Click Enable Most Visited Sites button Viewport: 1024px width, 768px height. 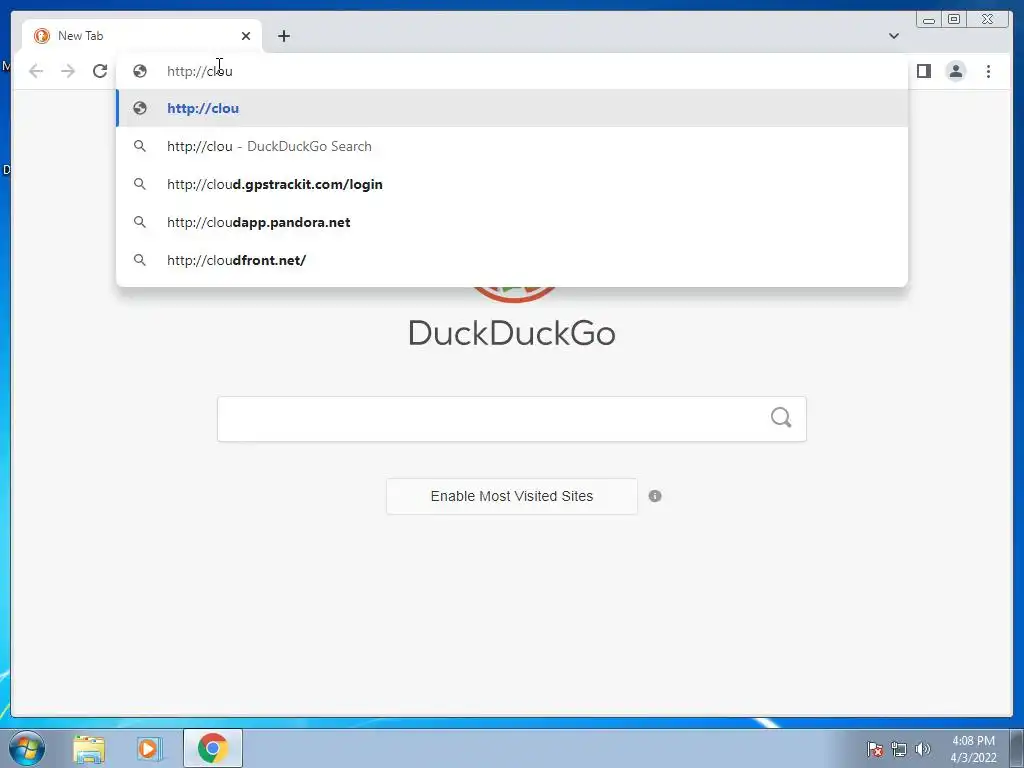pos(512,496)
